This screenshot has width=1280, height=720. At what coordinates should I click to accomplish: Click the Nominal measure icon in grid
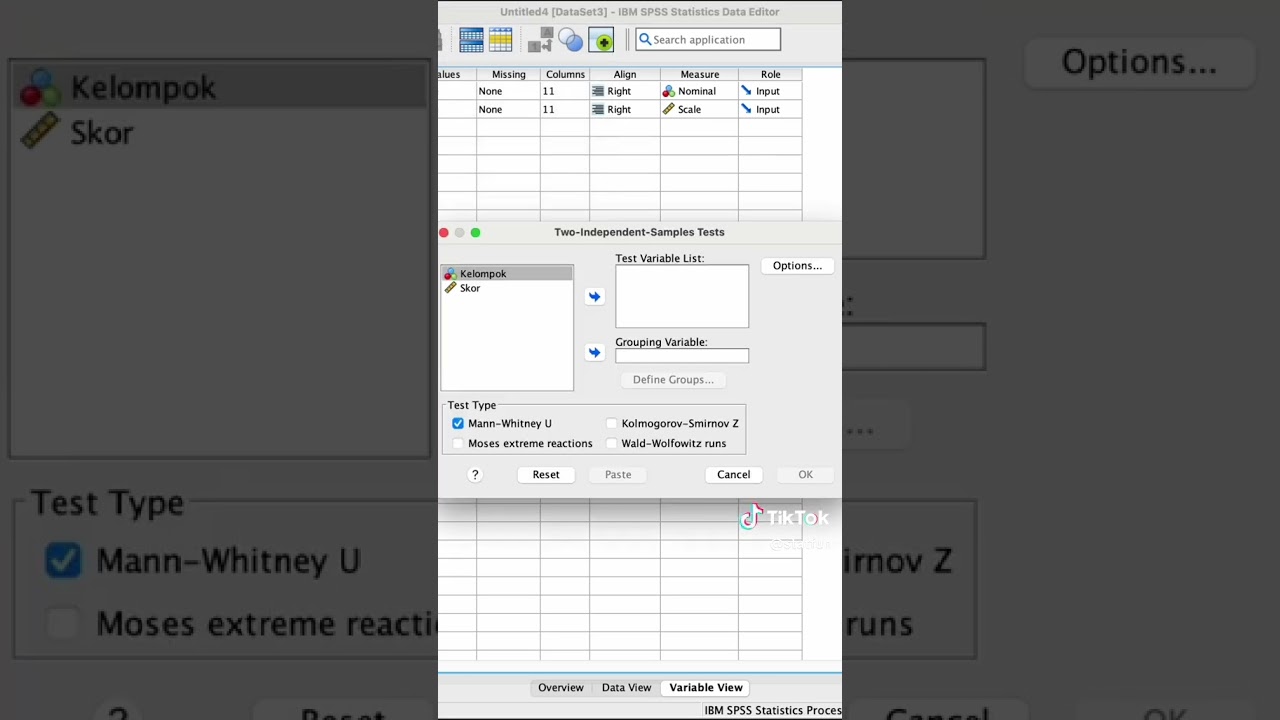(x=668, y=91)
